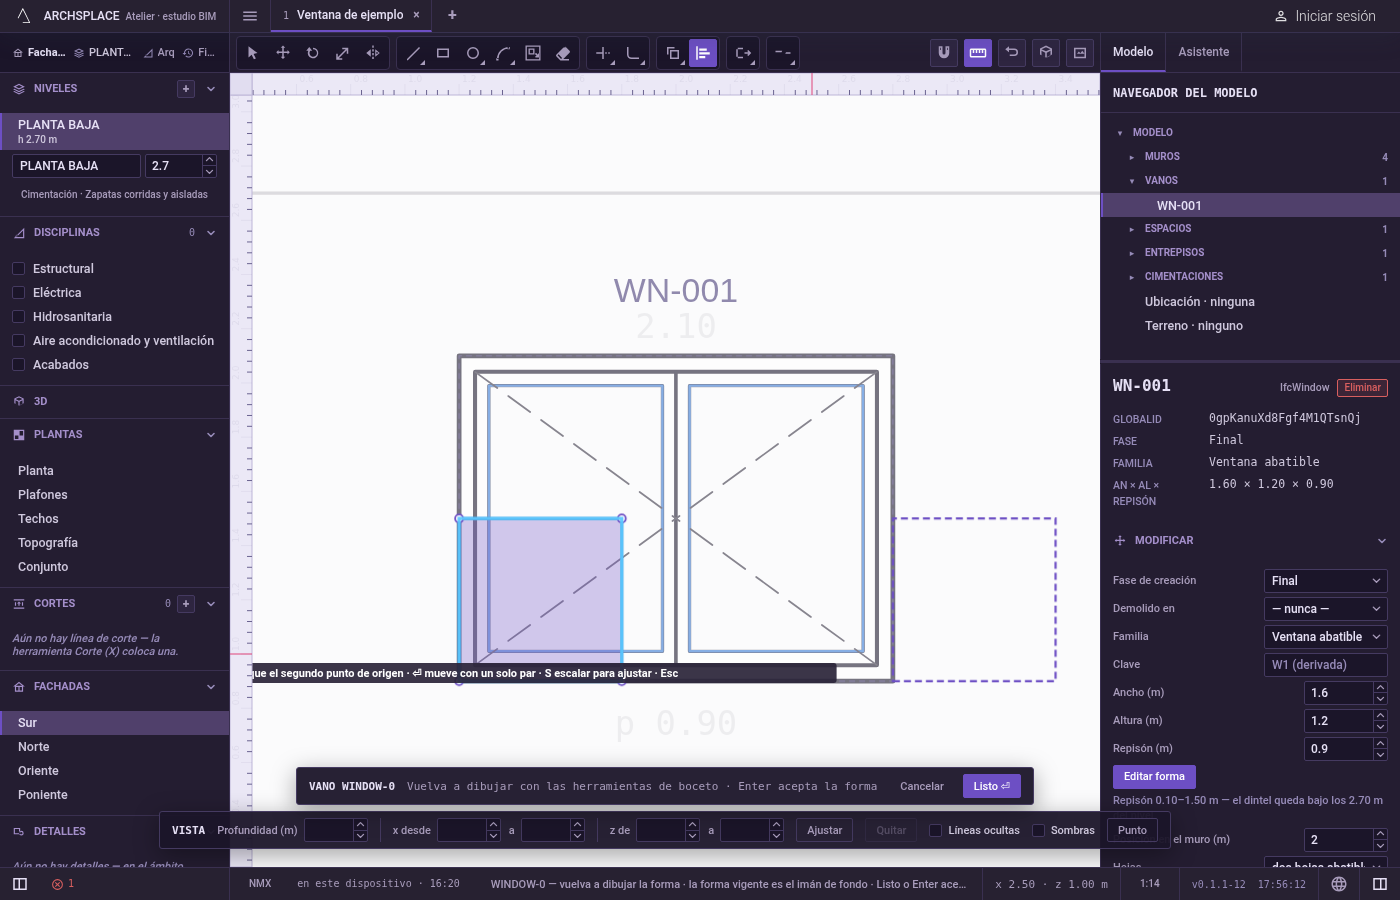Open the Familia Ventana abatible dropdown

(x=1326, y=637)
